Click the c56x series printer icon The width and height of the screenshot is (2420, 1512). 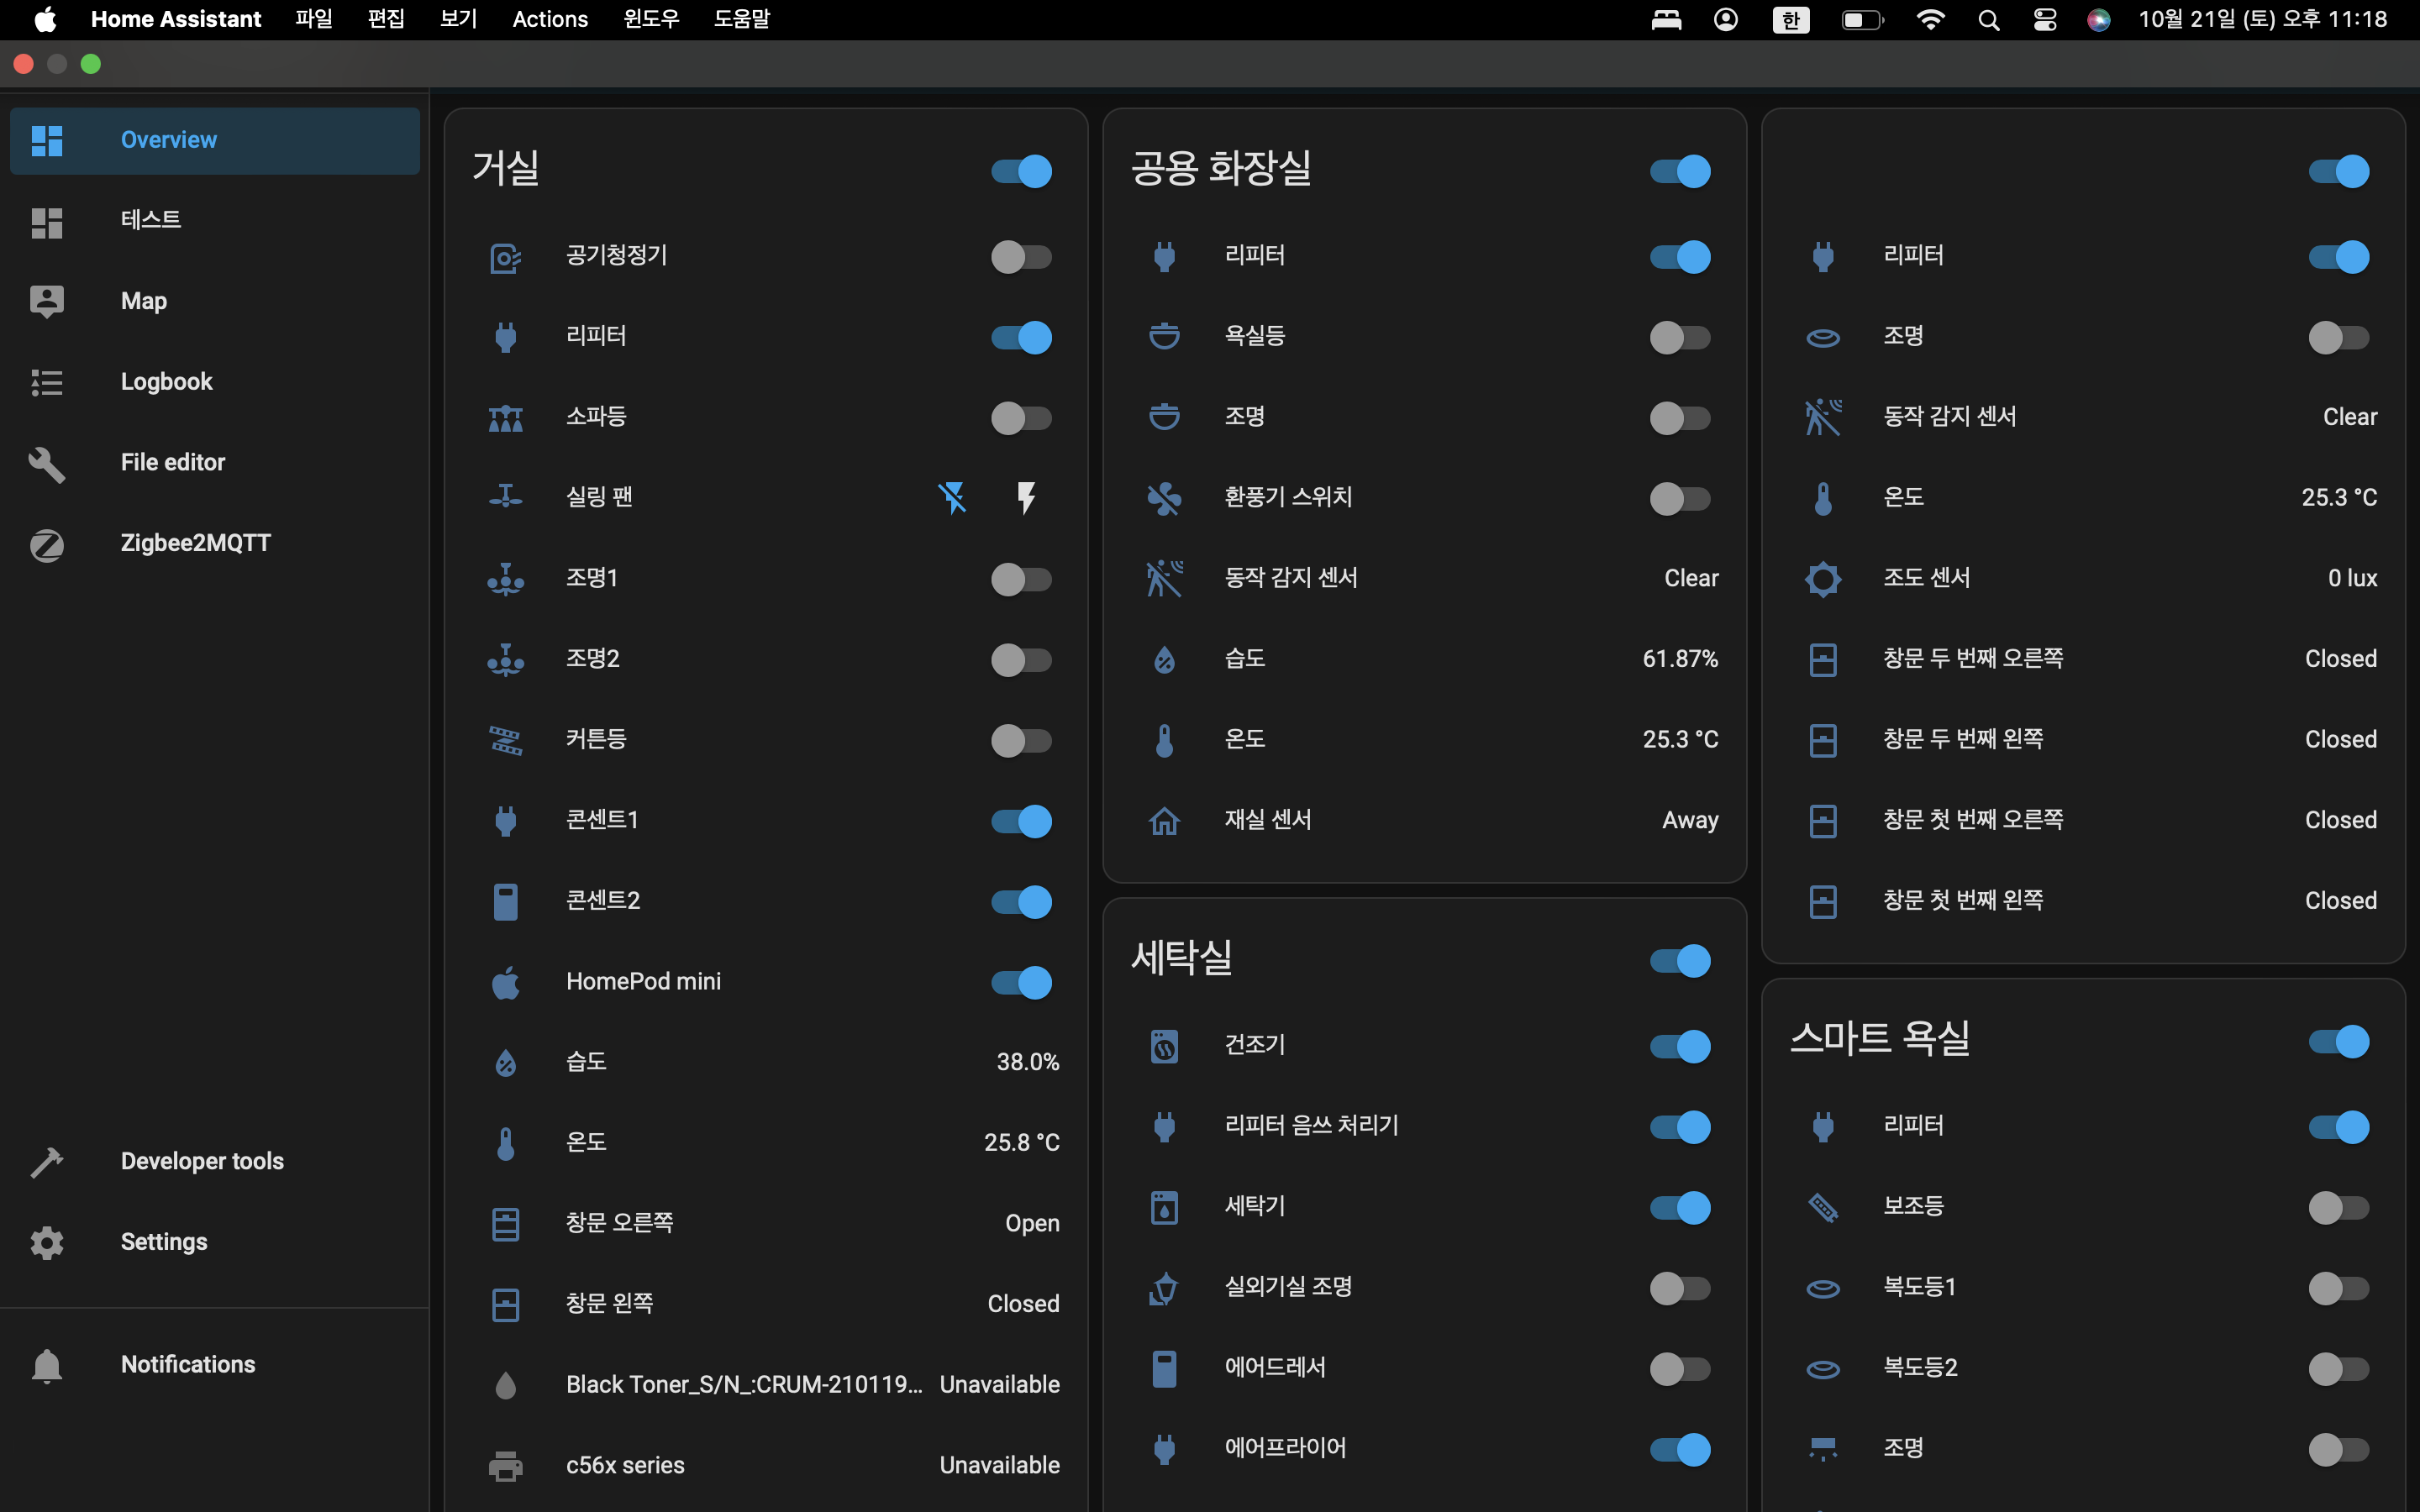pos(505,1466)
